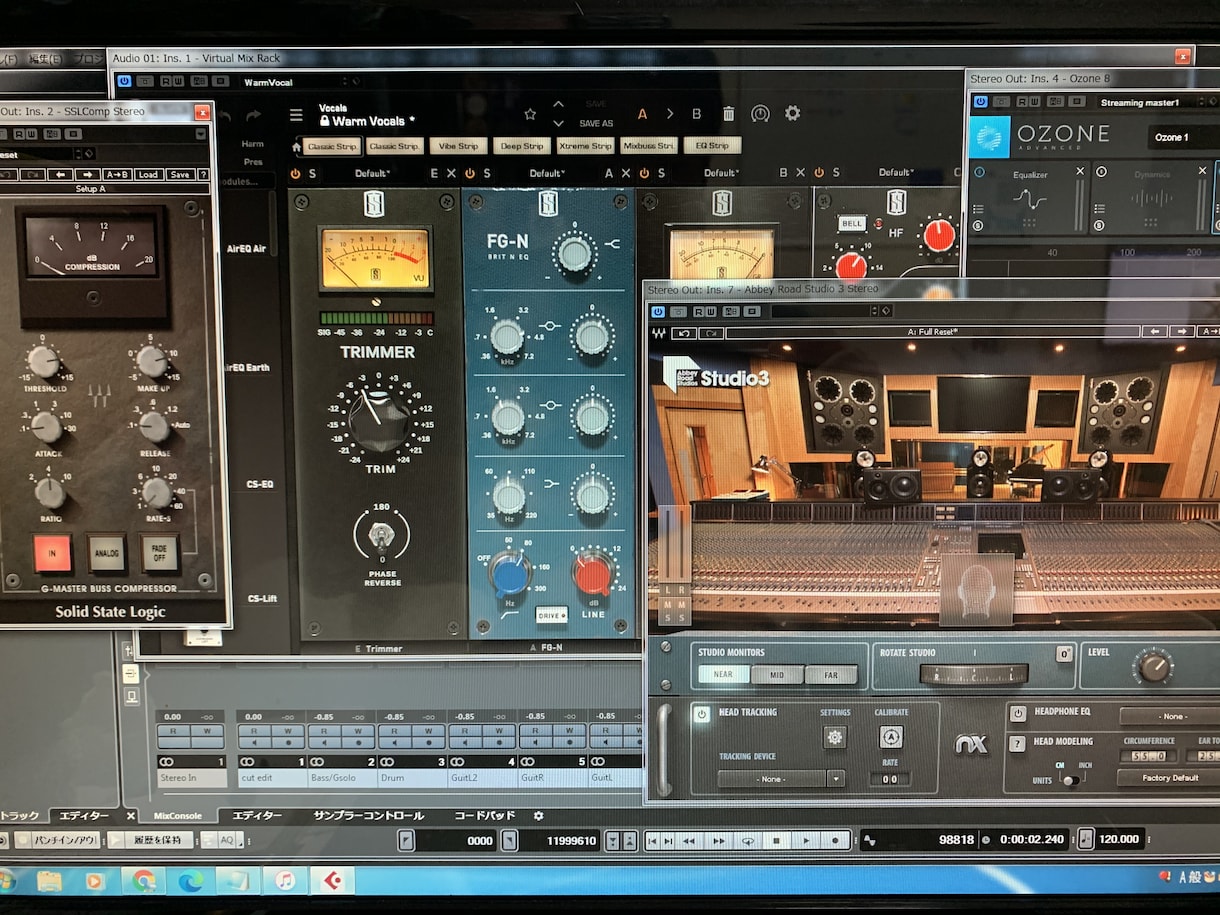Undo in the Virtual Mix Rack toolbar

pos(225,116)
